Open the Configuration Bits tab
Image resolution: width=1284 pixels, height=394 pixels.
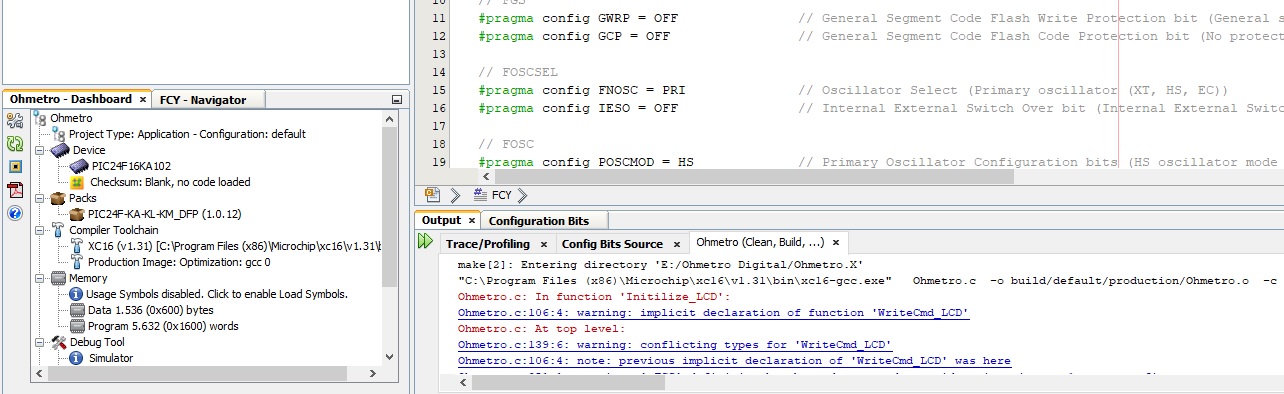[538, 221]
